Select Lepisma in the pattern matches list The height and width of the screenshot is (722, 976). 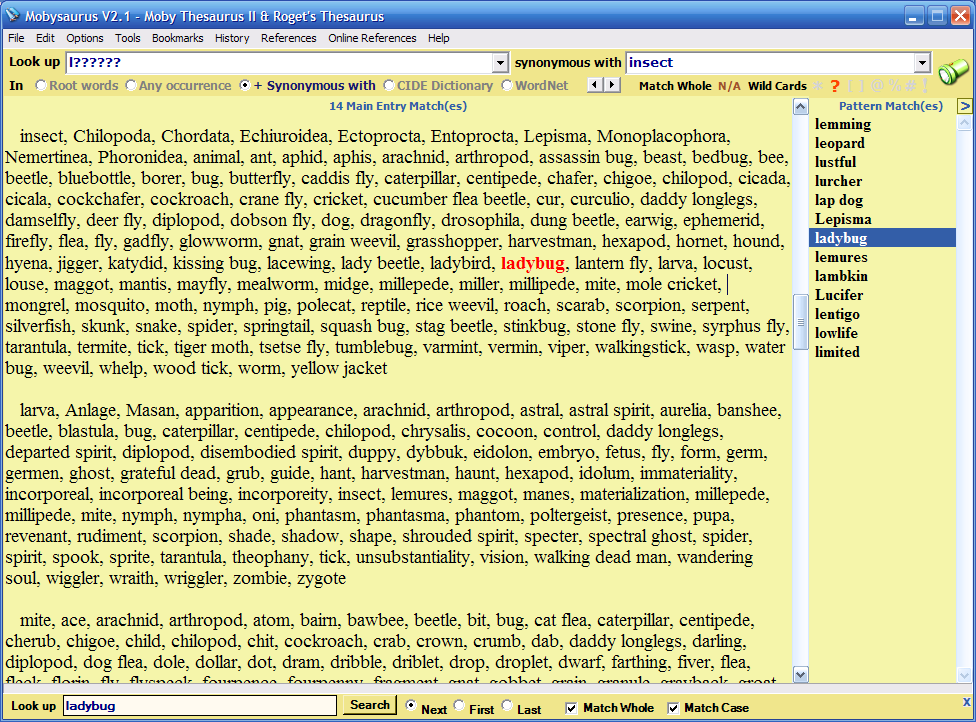(x=843, y=219)
